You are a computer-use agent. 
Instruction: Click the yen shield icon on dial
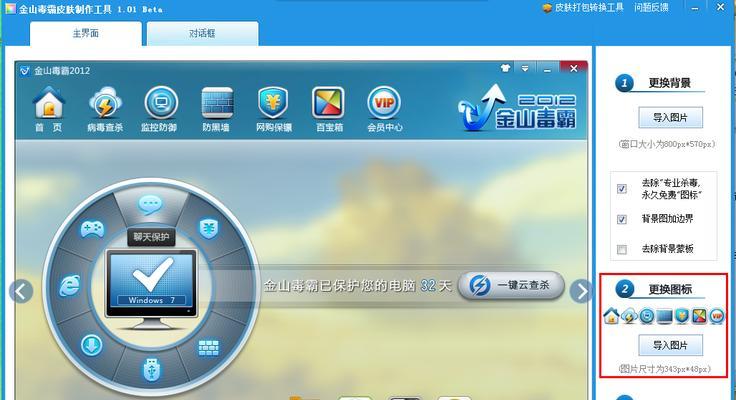(x=208, y=229)
